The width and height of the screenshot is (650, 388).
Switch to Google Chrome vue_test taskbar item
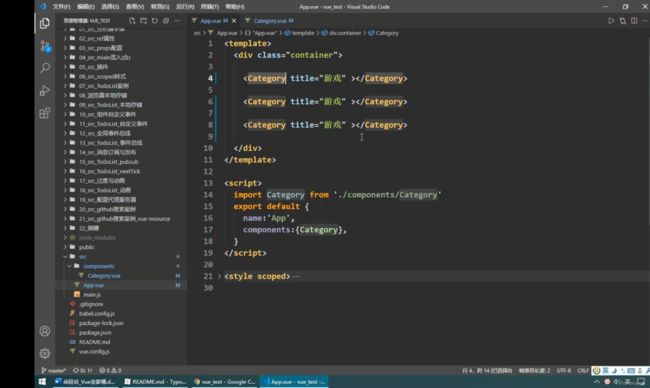coord(225,382)
